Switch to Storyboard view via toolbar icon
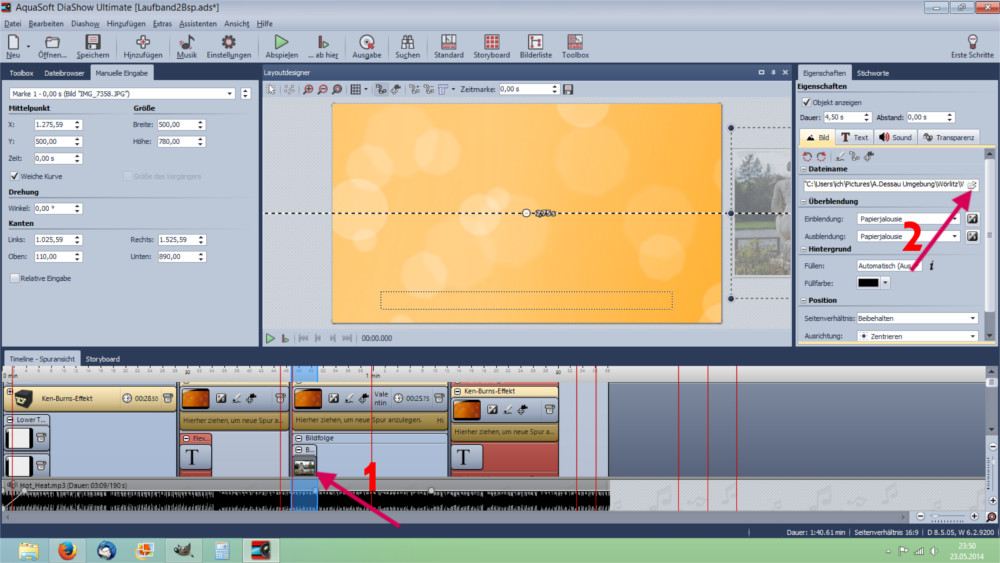 tap(492, 45)
